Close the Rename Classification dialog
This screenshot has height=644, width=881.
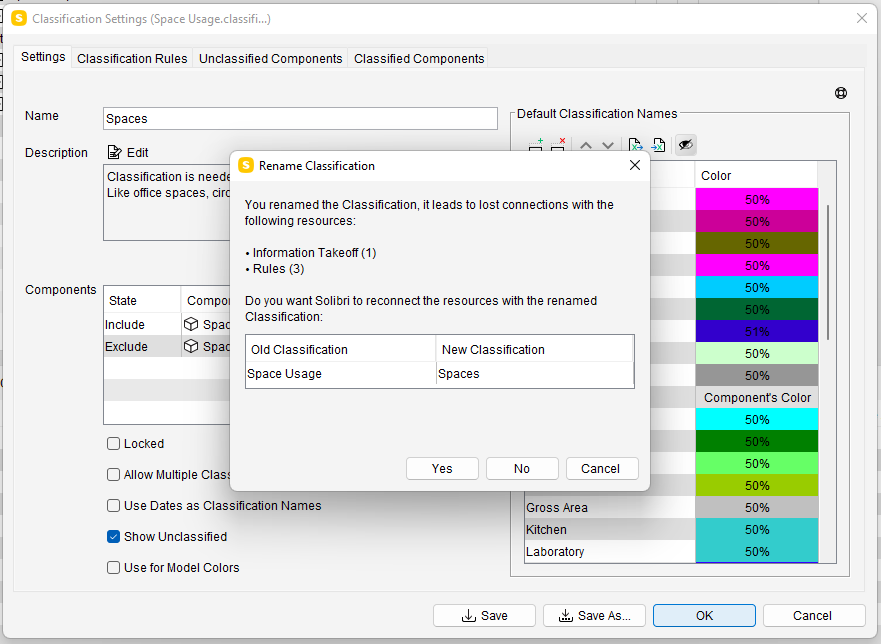click(634, 165)
